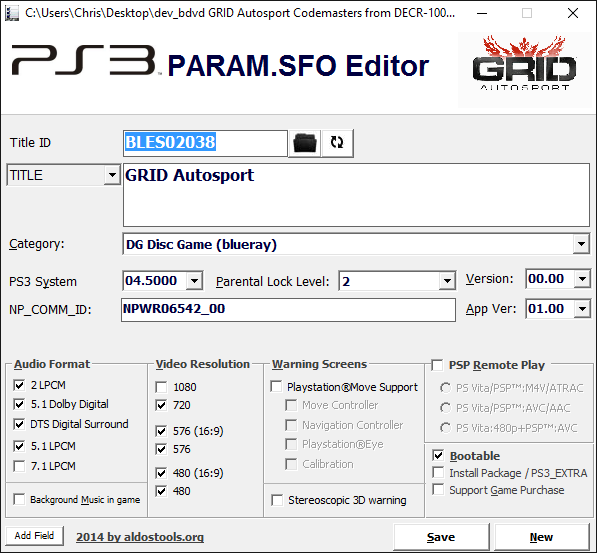Click the application icon in the title bar
Image resolution: width=597 pixels, height=553 pixels.
12,13
